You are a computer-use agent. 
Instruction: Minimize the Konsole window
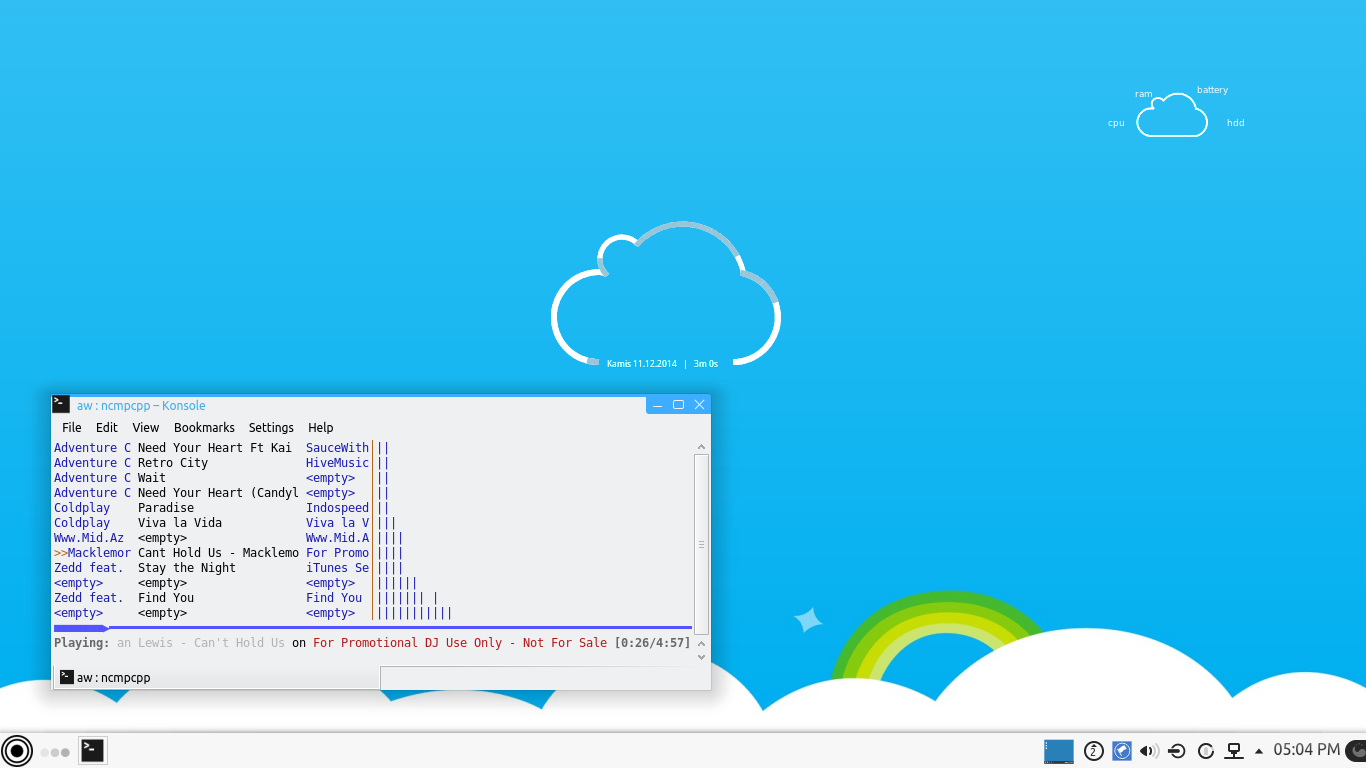click(657, 405)
